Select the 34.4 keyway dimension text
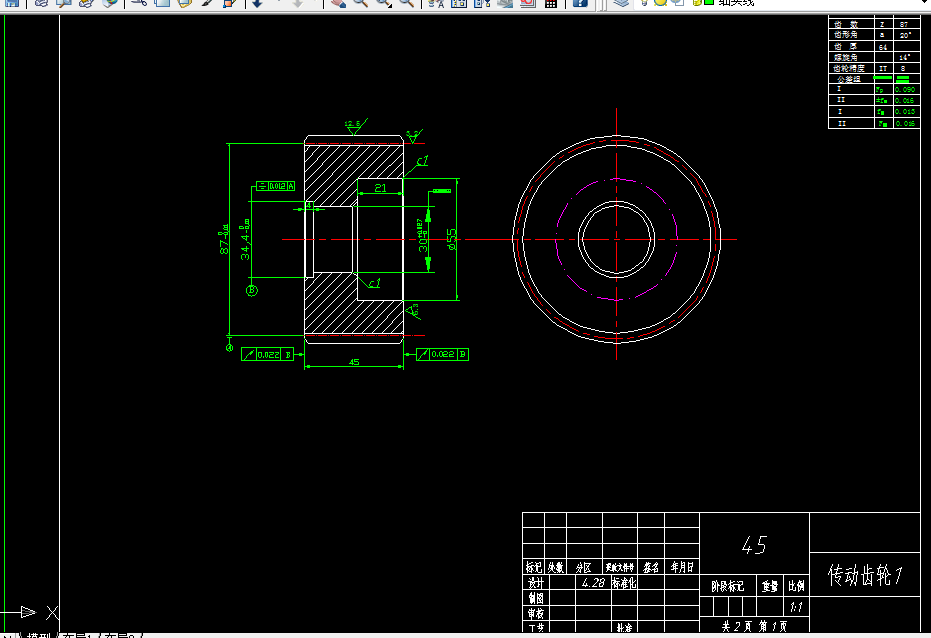Screen dimensions: 931x638 point(245,239)
